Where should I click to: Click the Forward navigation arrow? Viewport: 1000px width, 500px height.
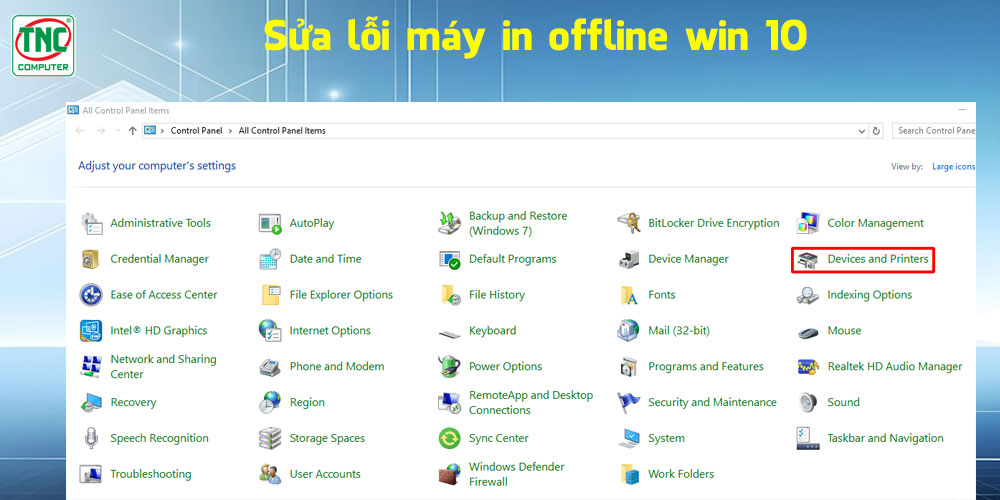tap(101, 131)
